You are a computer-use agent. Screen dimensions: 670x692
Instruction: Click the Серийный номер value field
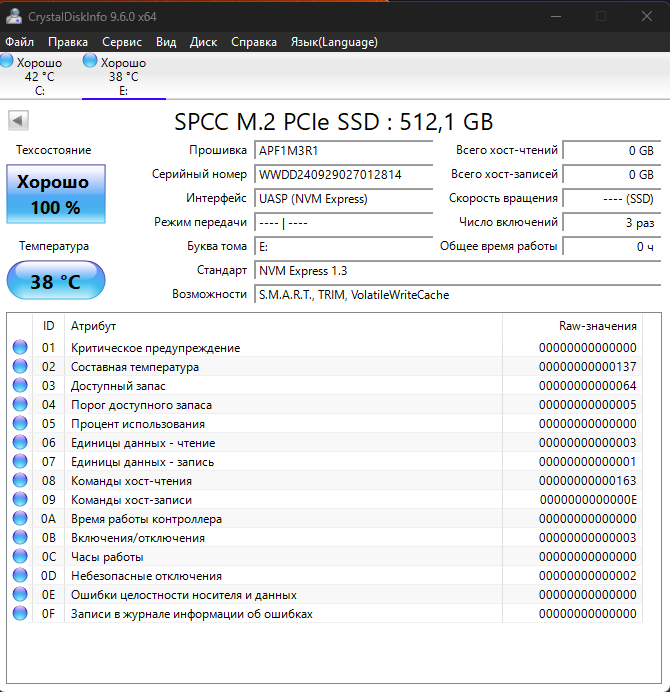point(344,175)
